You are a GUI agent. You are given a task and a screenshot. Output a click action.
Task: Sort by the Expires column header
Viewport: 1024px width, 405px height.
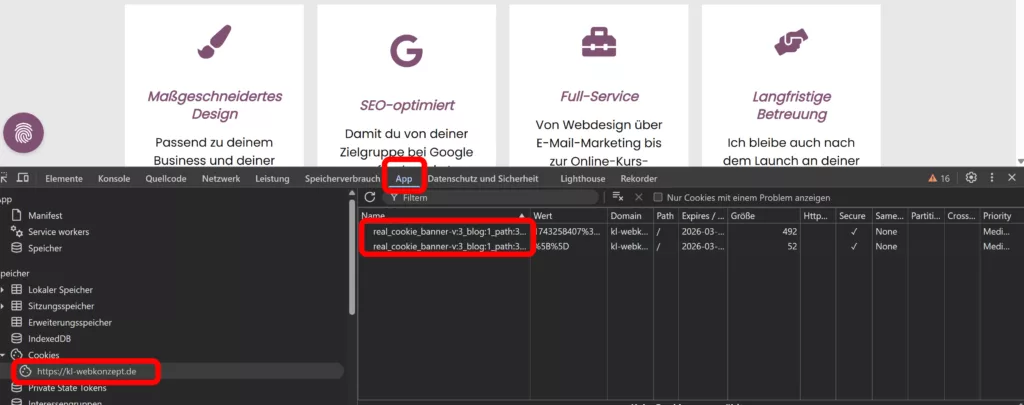click(x=703, y=216)
